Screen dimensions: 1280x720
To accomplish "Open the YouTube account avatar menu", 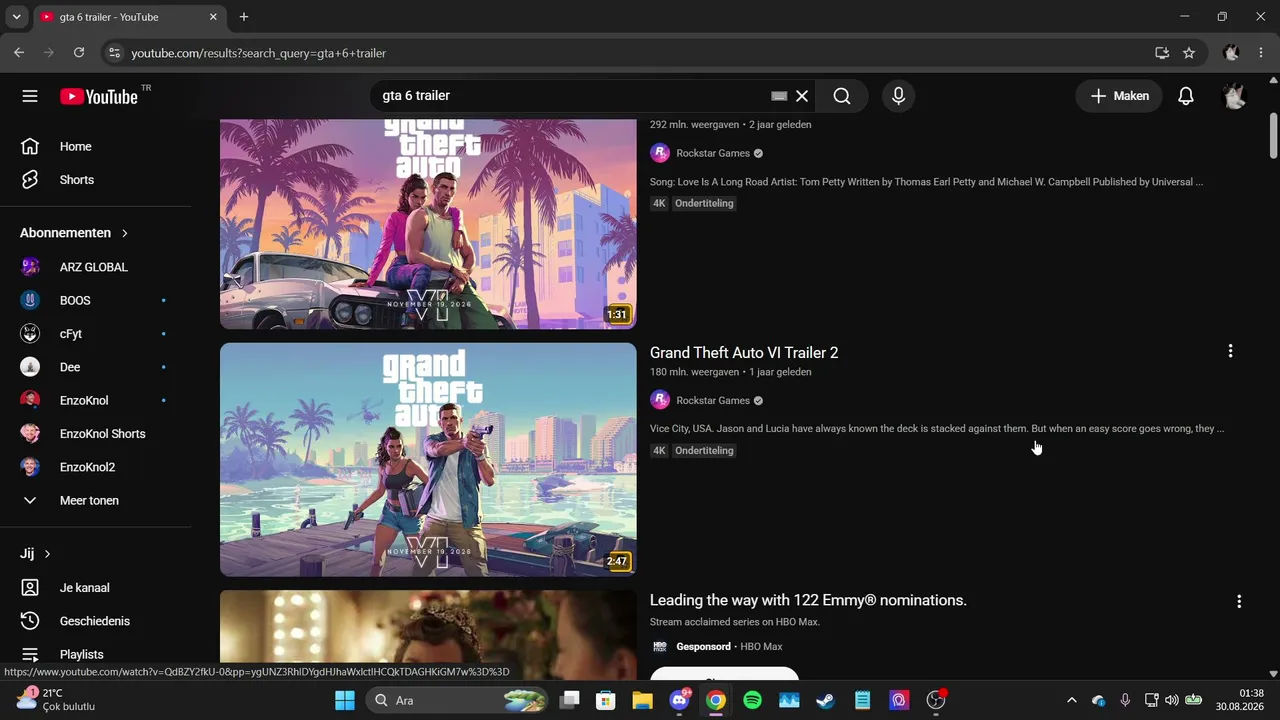I will click(x=1234, y=96).
